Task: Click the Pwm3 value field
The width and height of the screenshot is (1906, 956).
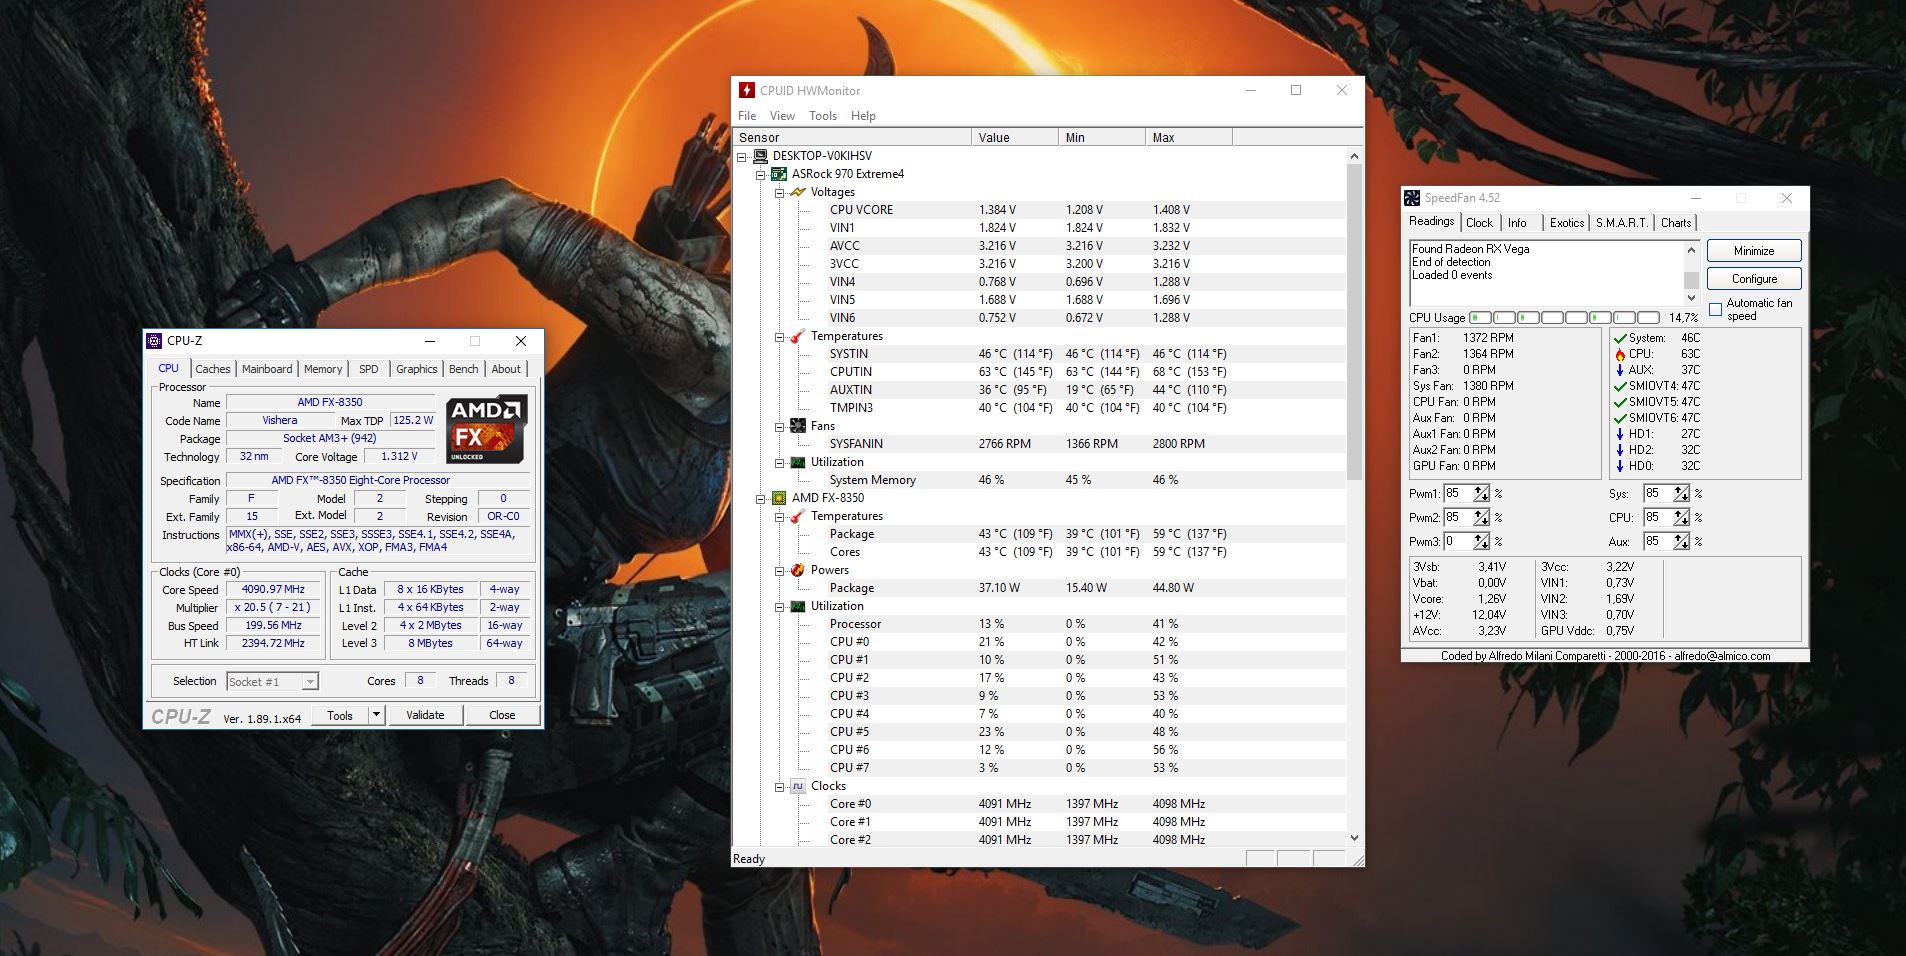Action: point(1458,542)
